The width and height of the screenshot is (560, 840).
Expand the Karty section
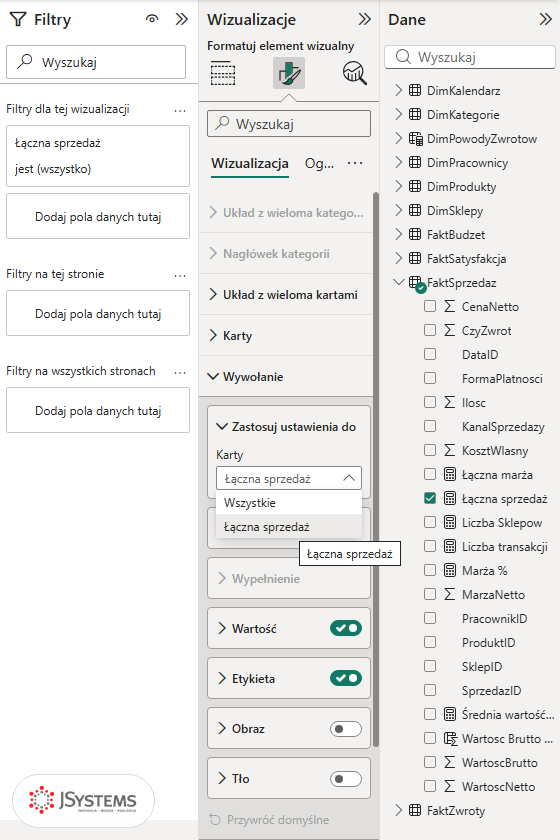pyautogui.click(x=286, y=335)
